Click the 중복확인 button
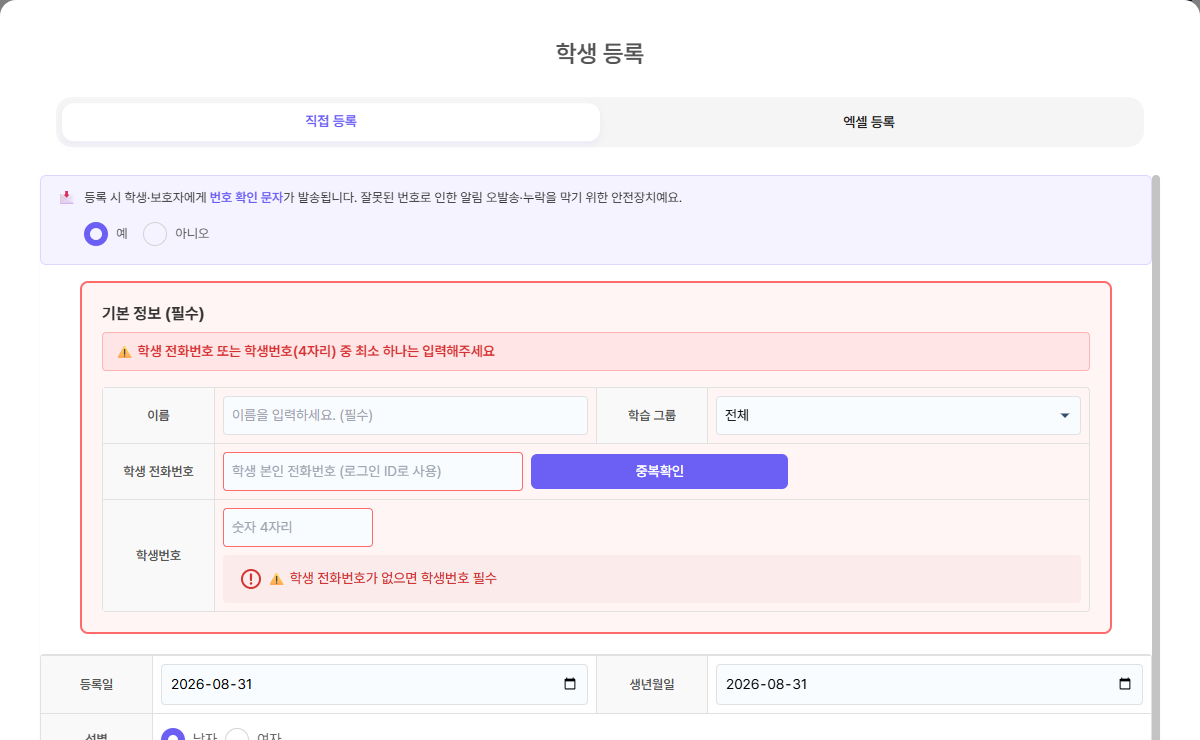The image size is (1200, 740). tap(659, 471)
